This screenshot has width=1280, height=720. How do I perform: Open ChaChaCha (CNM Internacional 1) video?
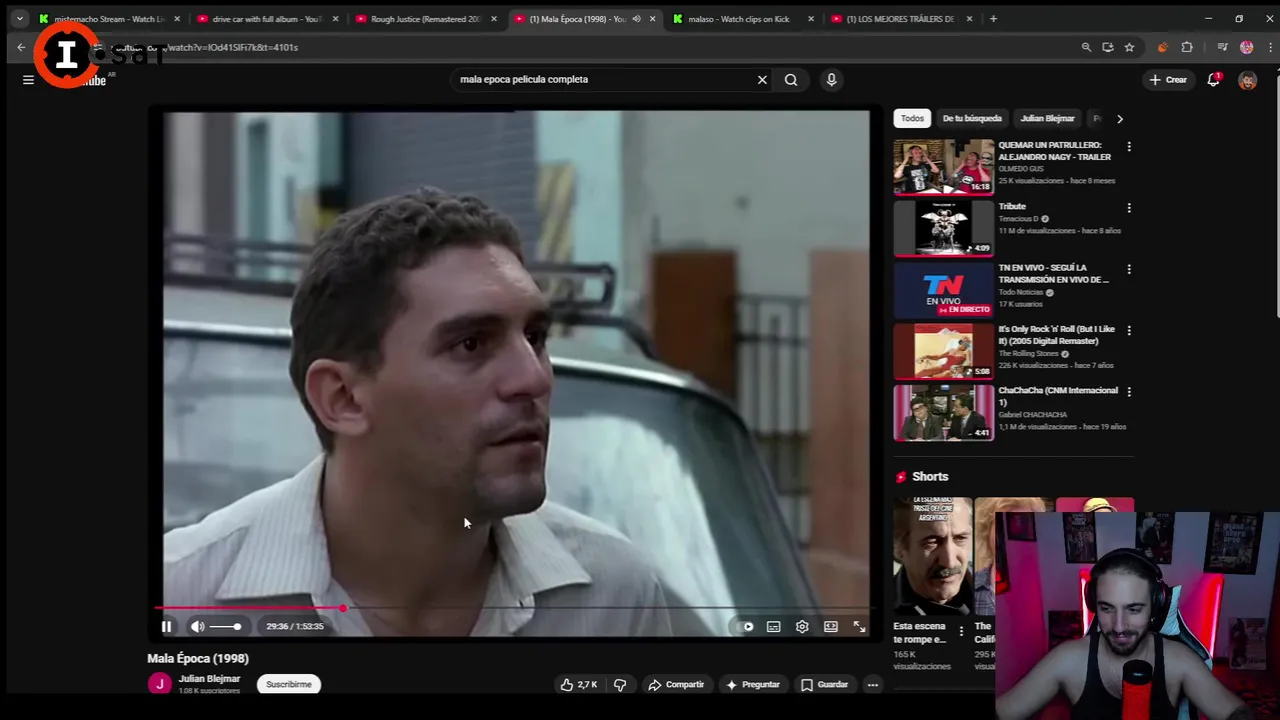click(943, 411)
